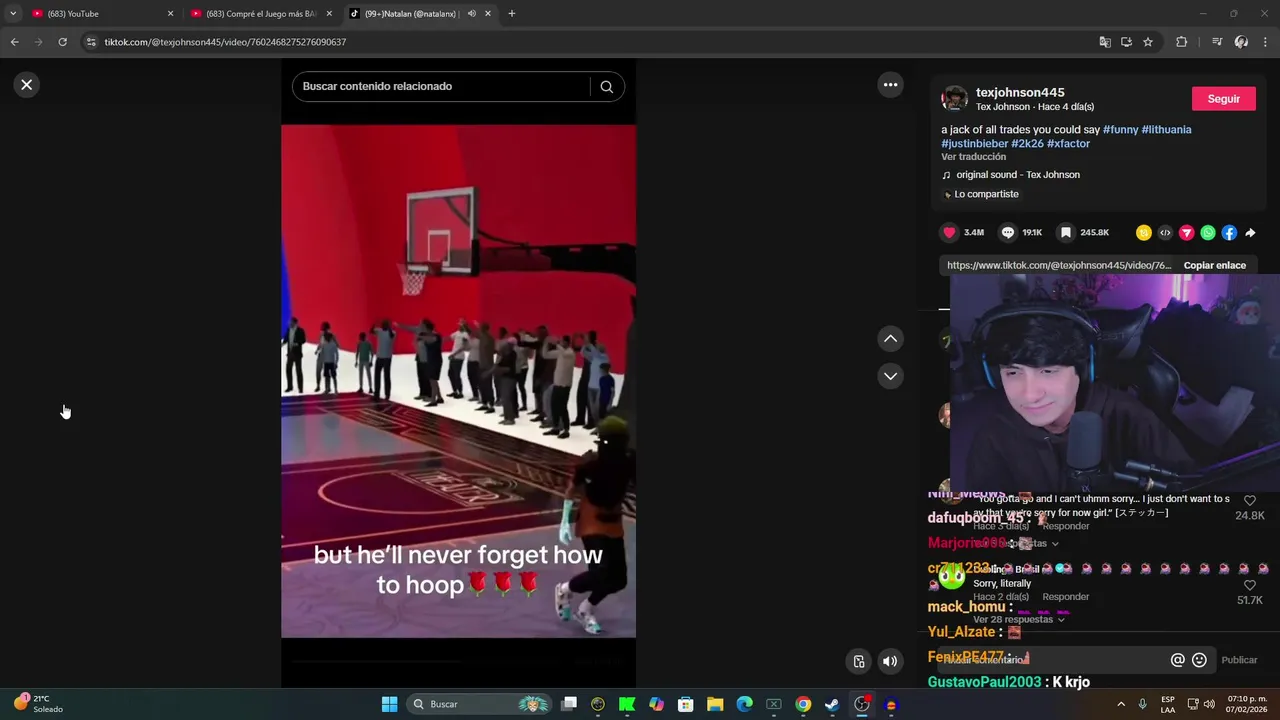Open a new browser tab
Image resolution: width=1280 pixels, height=720 pixels.
click(511, 14)
